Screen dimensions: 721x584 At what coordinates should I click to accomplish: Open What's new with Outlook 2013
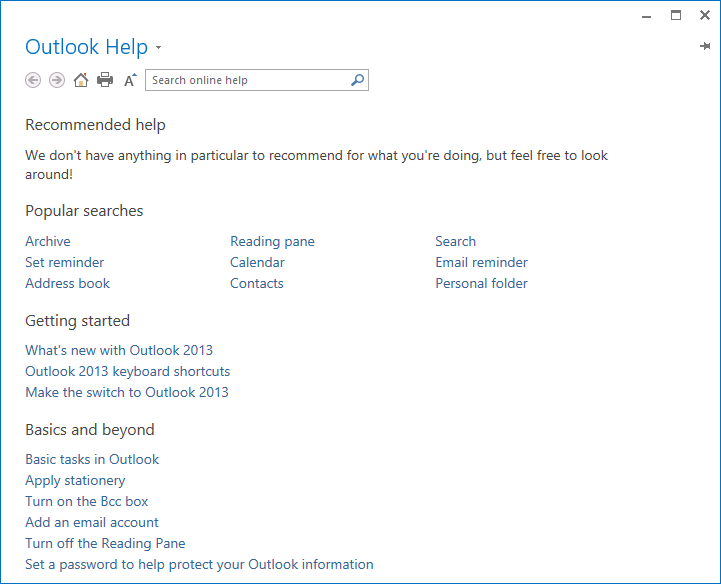tap(119, 350)
